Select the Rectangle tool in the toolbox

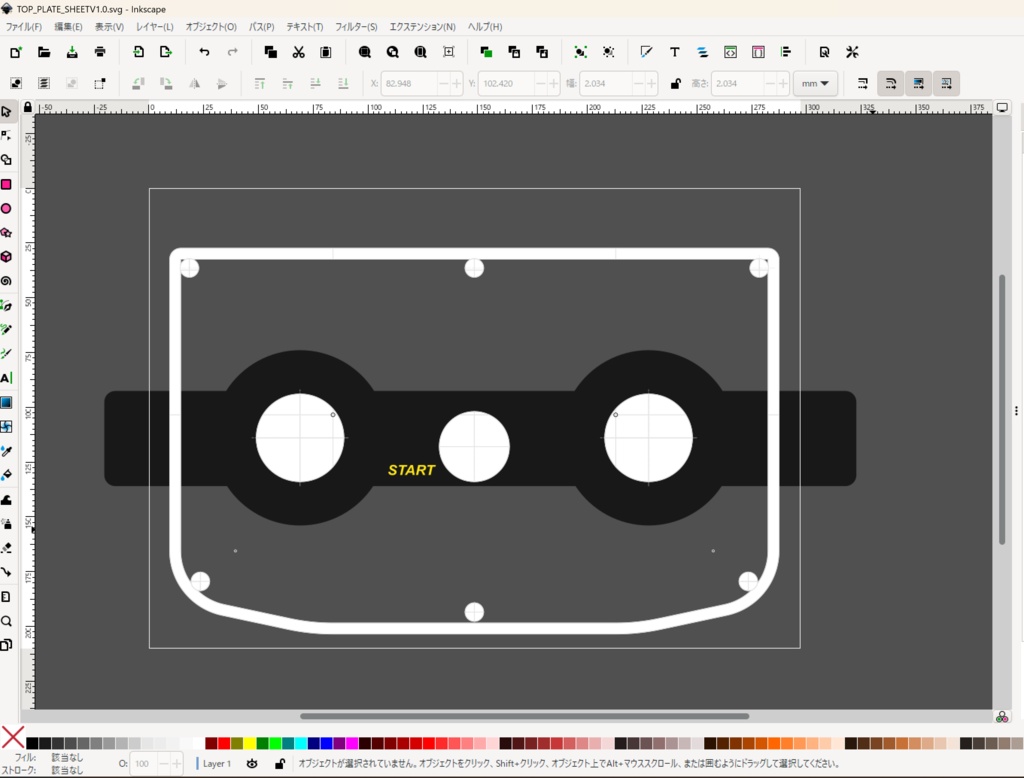(x=6, y=184)
